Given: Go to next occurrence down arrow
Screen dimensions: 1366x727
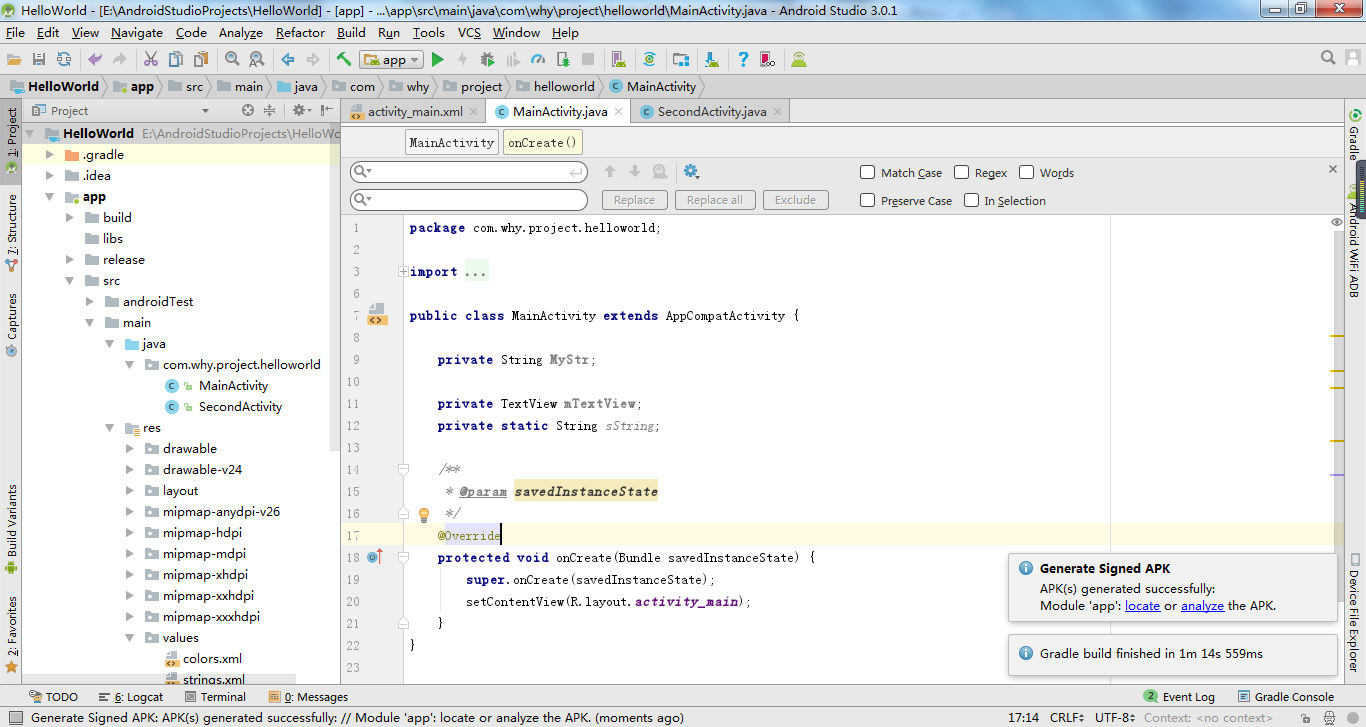Looking at the screenshot, I should click(635, 172).
